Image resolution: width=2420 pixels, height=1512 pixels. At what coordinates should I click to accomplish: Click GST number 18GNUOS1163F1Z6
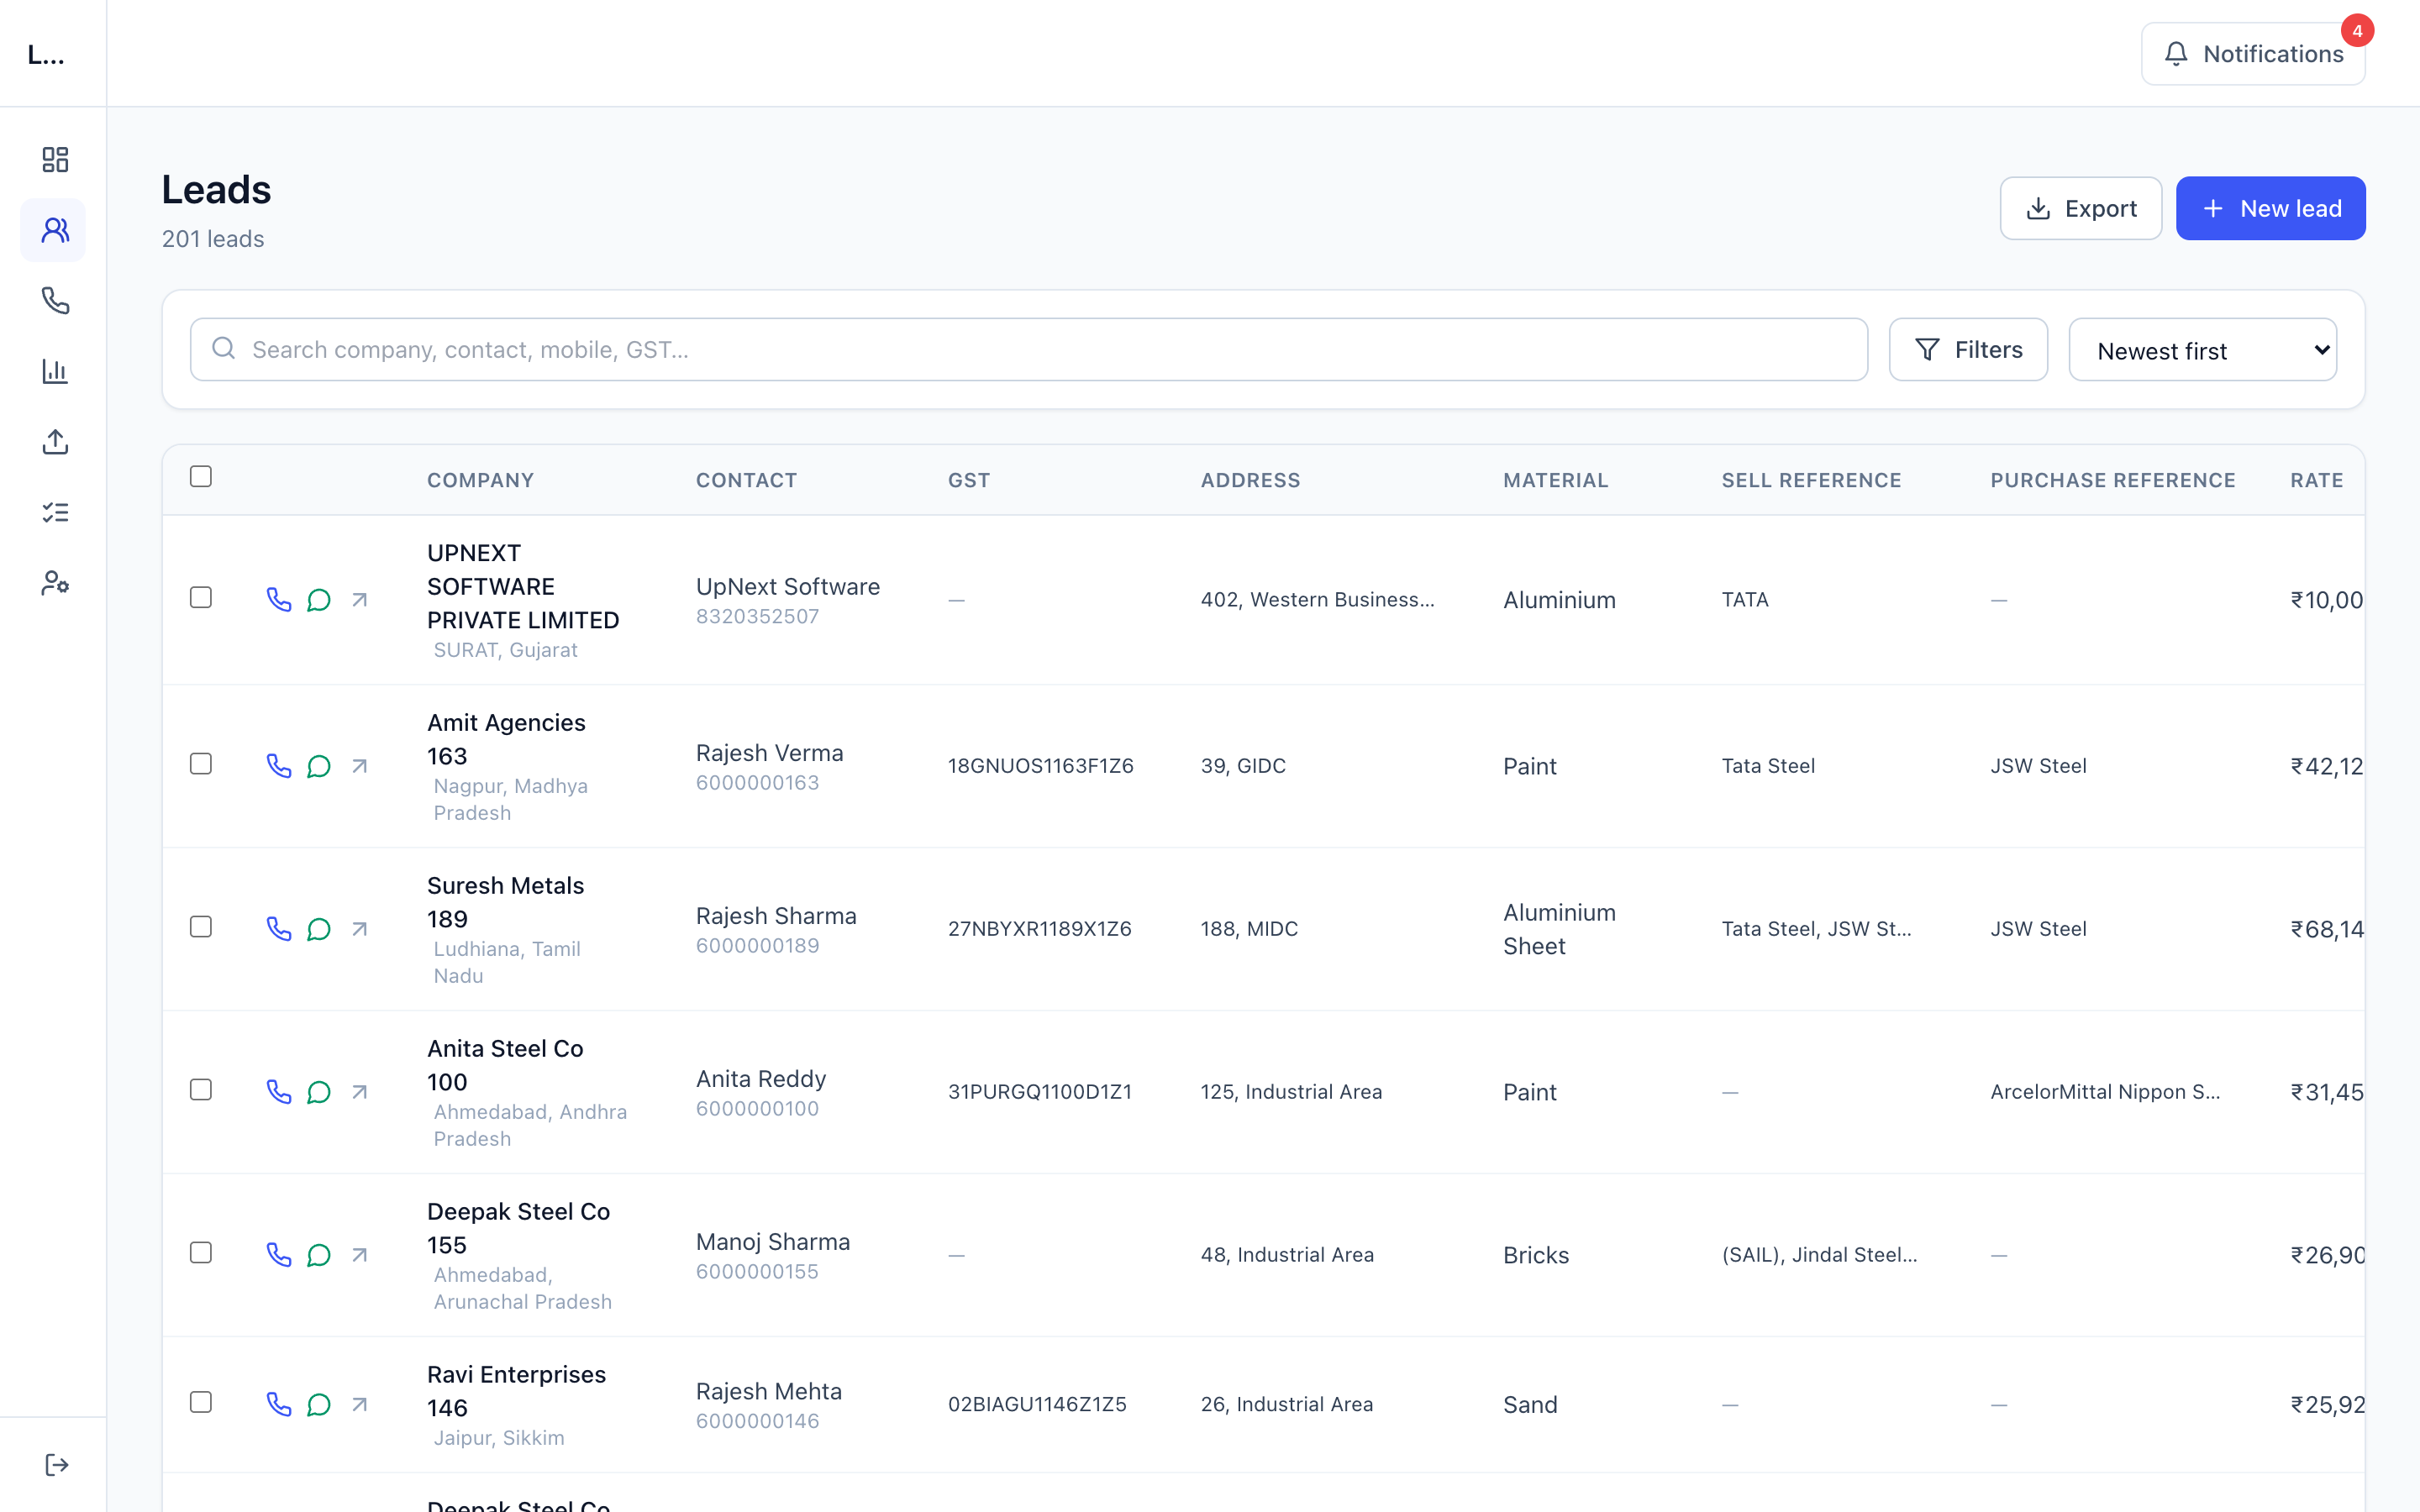pyautogui.click(x=1040, y=766)
